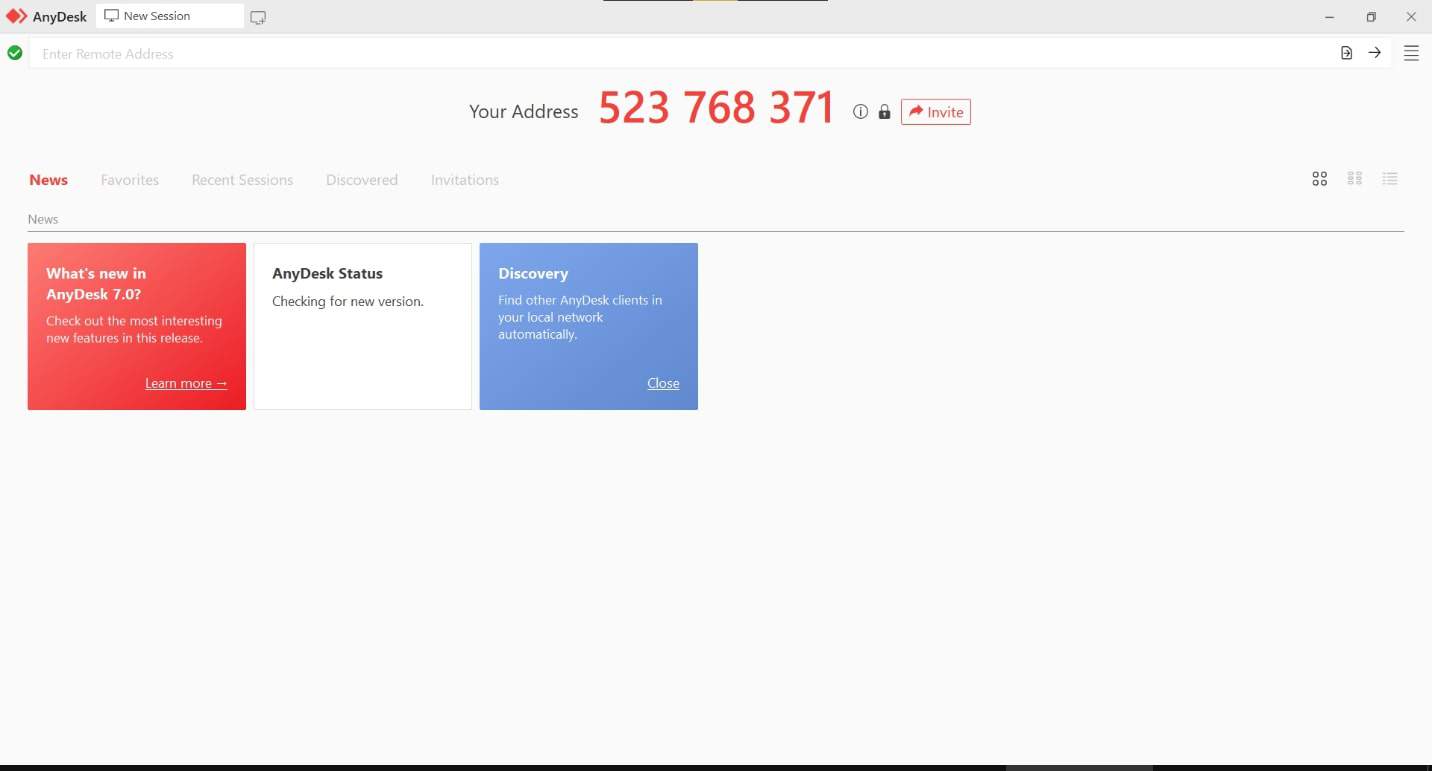Click the info icon next to your address
1432x771 pixels.
(860, 112)
